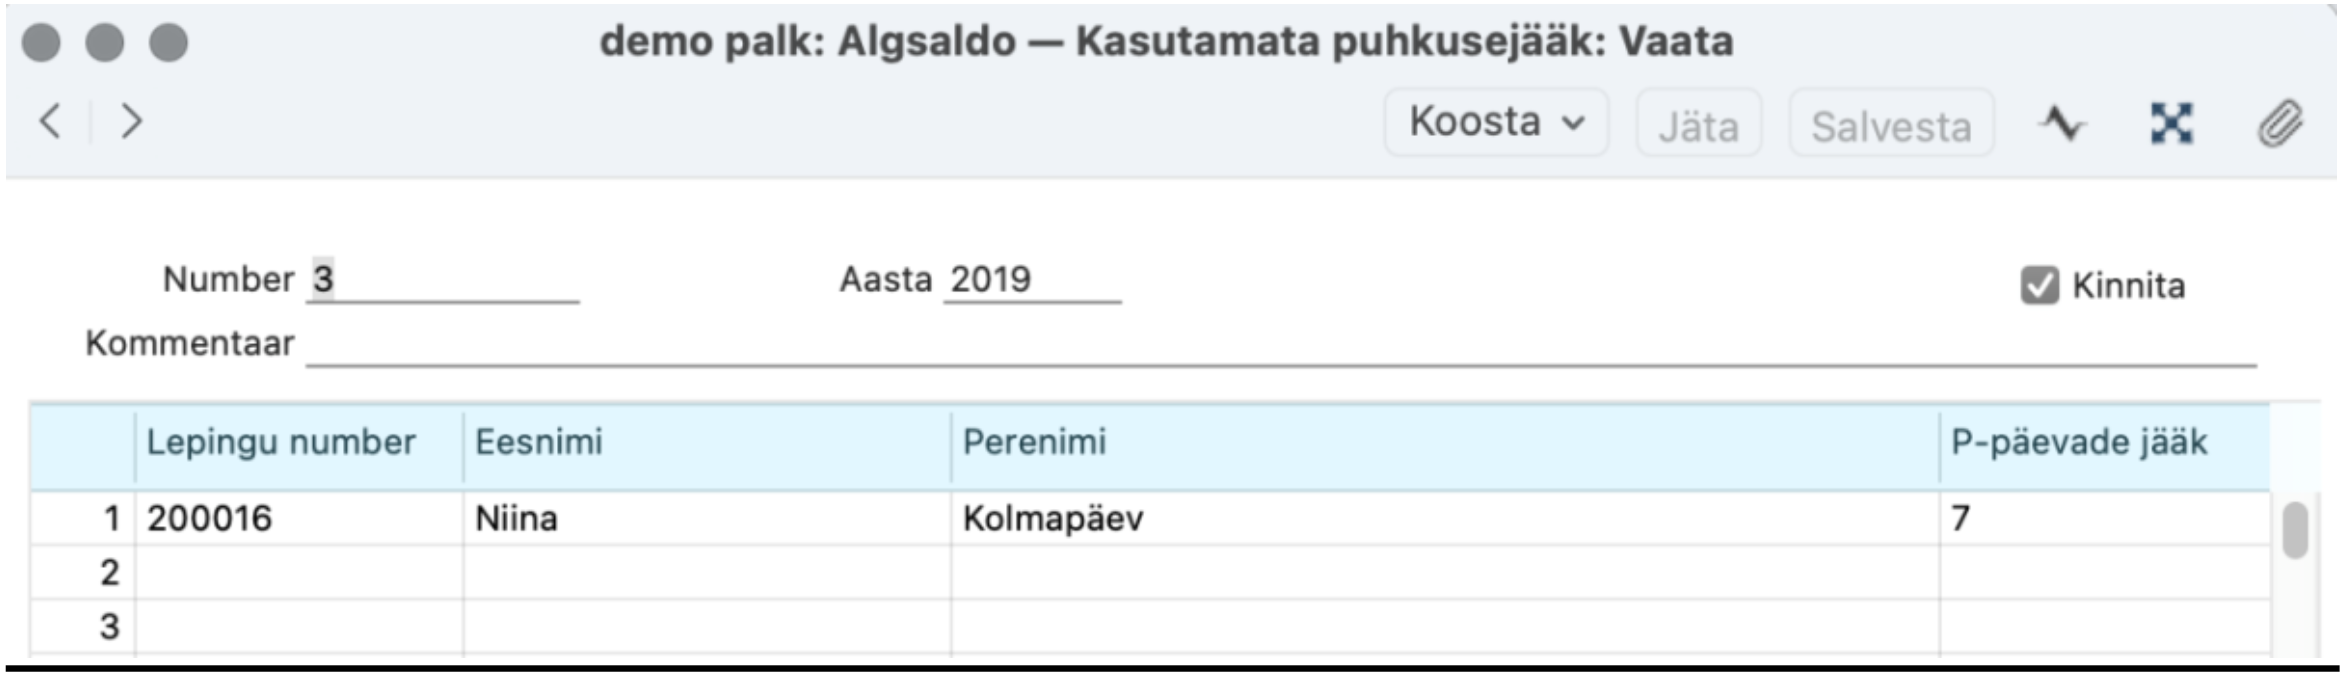Open the linked records network icon
2346x692 pixels.
coord(2171,123)
